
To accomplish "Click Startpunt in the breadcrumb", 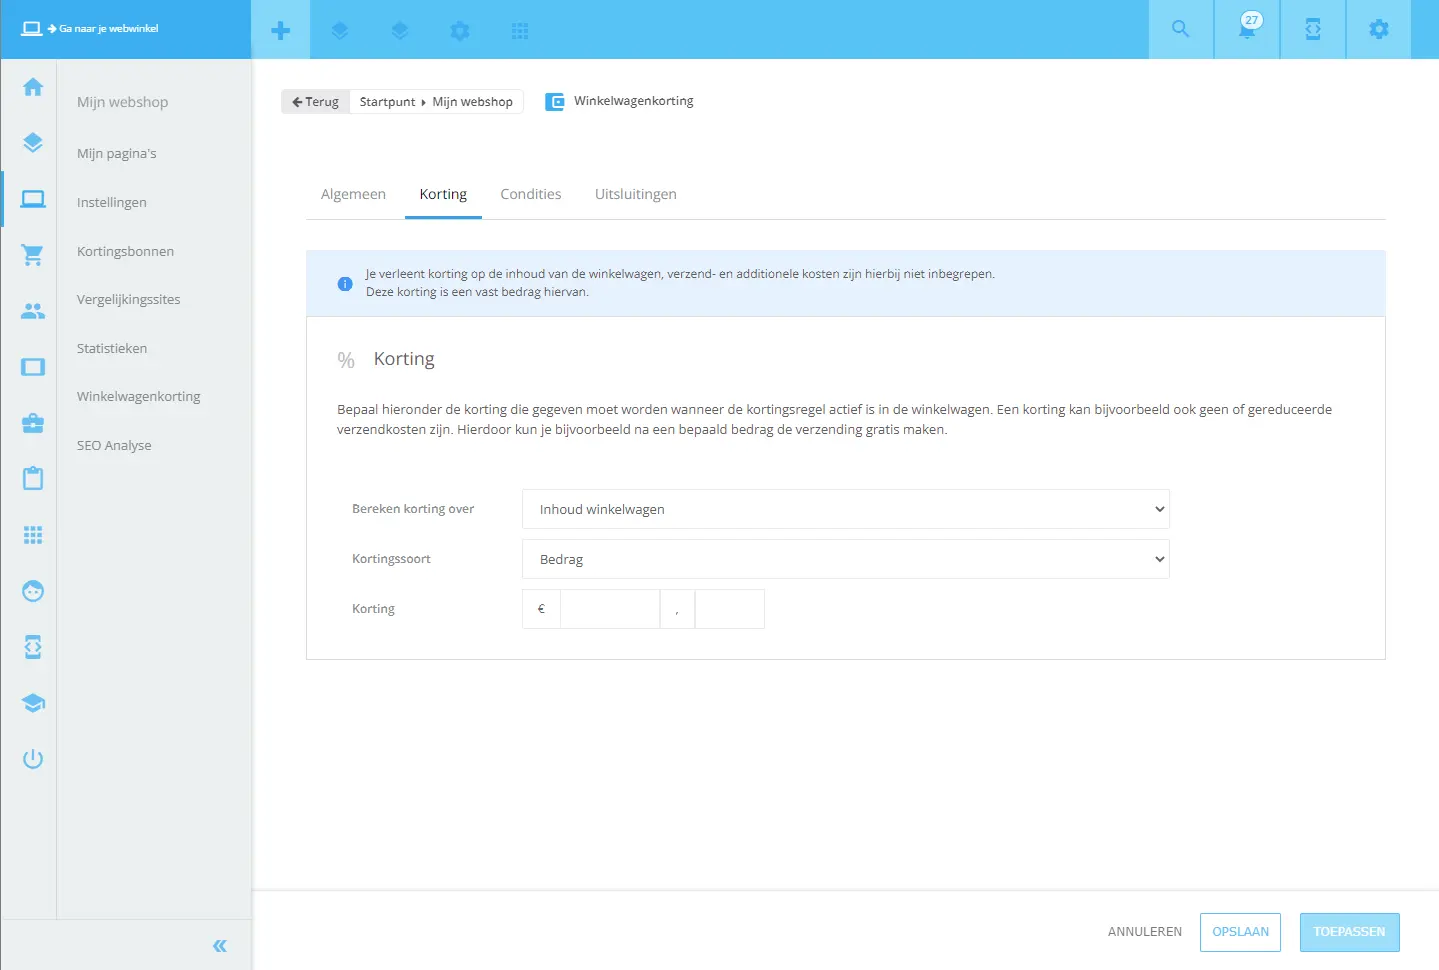I will pos(387,102).
